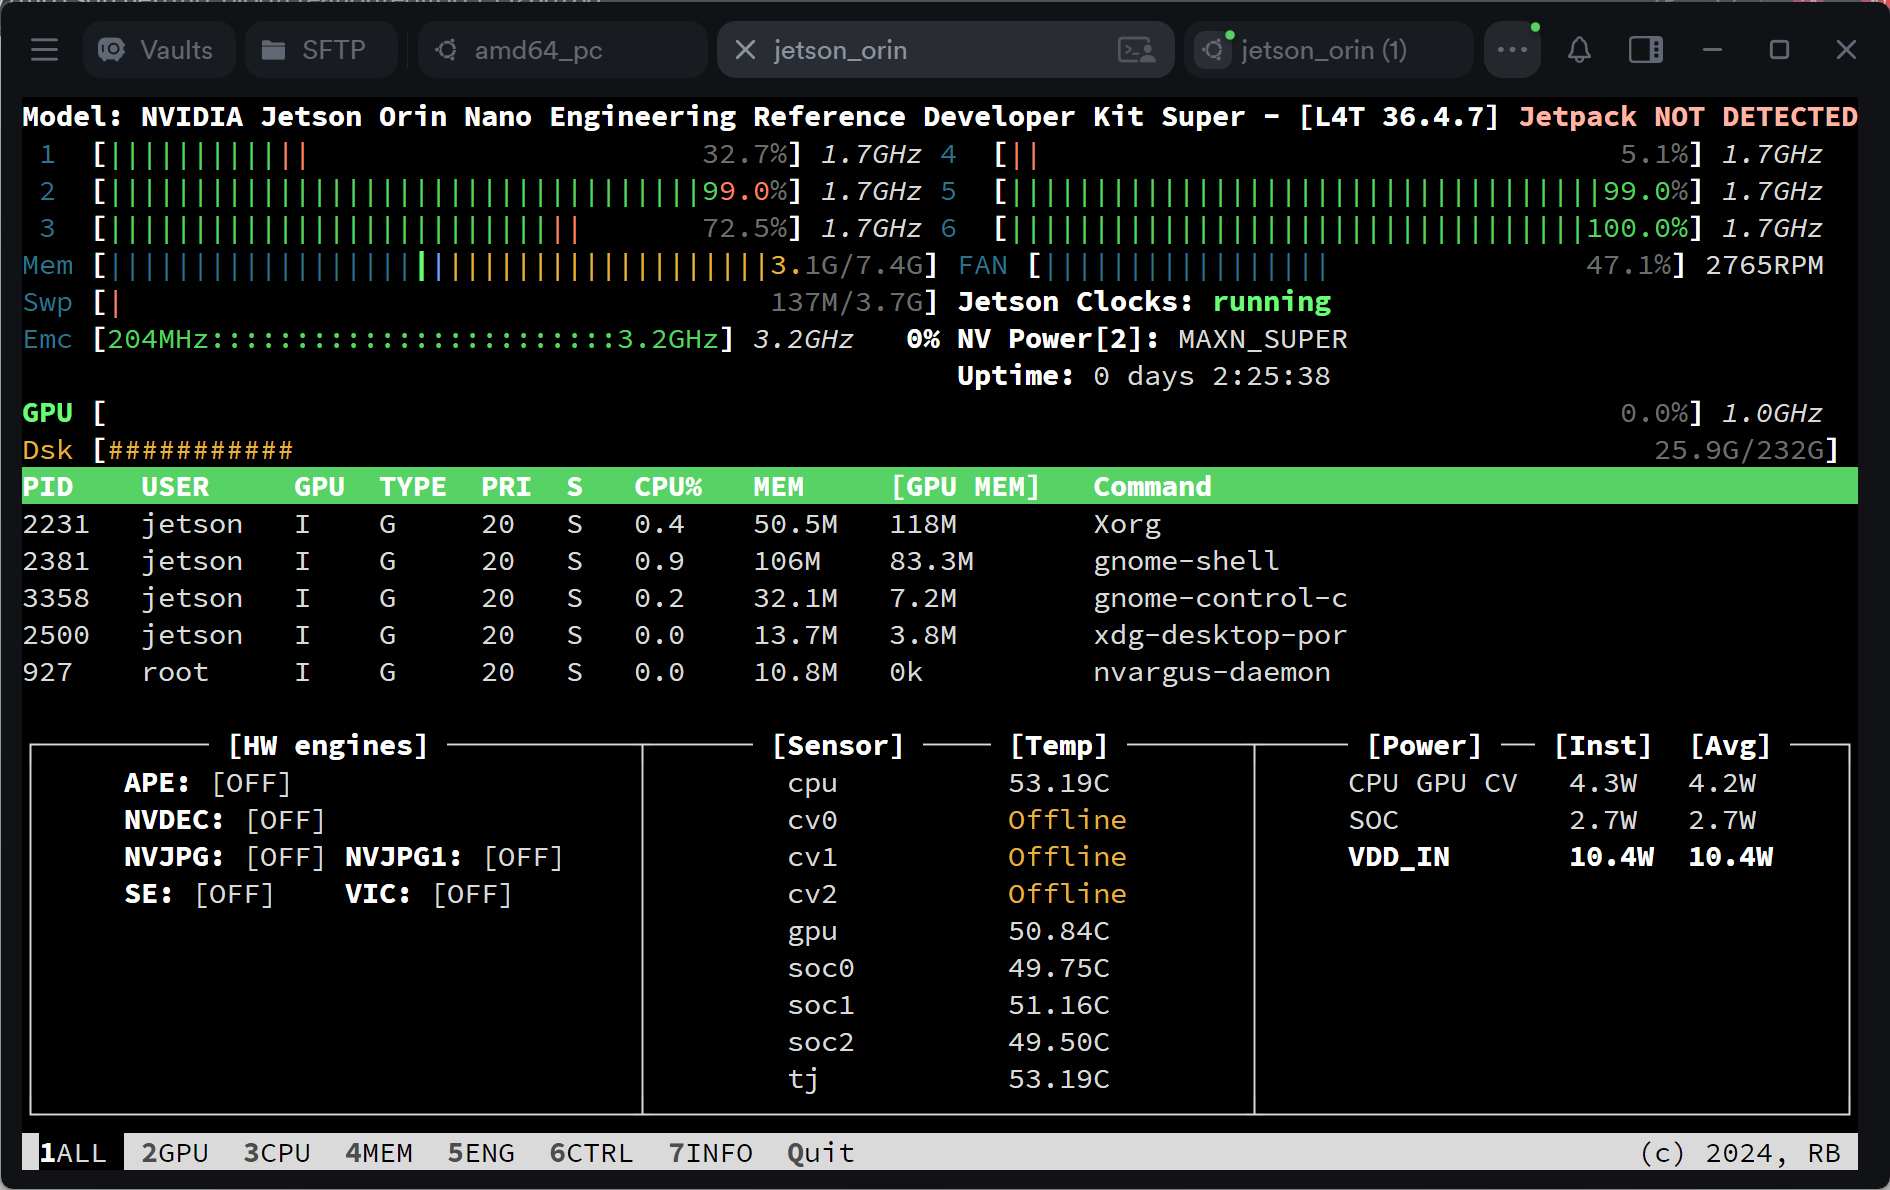The image size is (1890, 1190).
Task: Click the terminal icon in jetson_orin tab
Action: 1137,50
